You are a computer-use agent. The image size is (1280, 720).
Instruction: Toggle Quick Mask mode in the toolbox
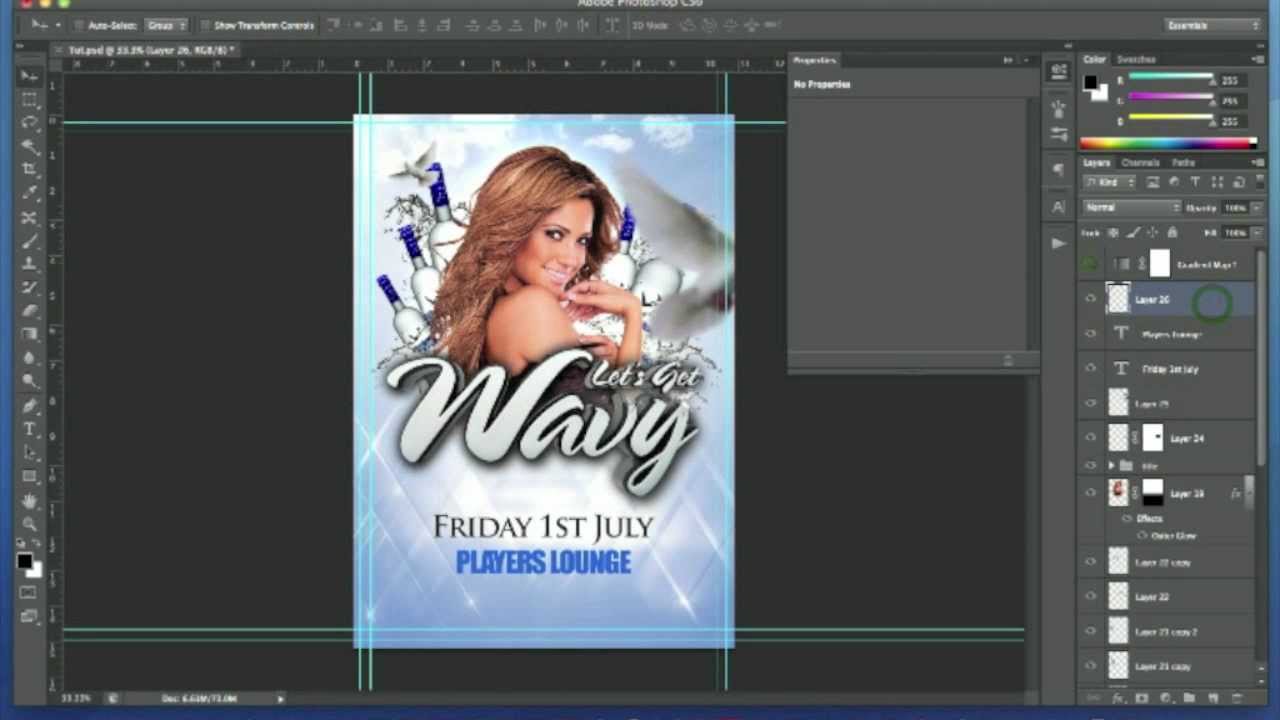[x=29, y=594]
